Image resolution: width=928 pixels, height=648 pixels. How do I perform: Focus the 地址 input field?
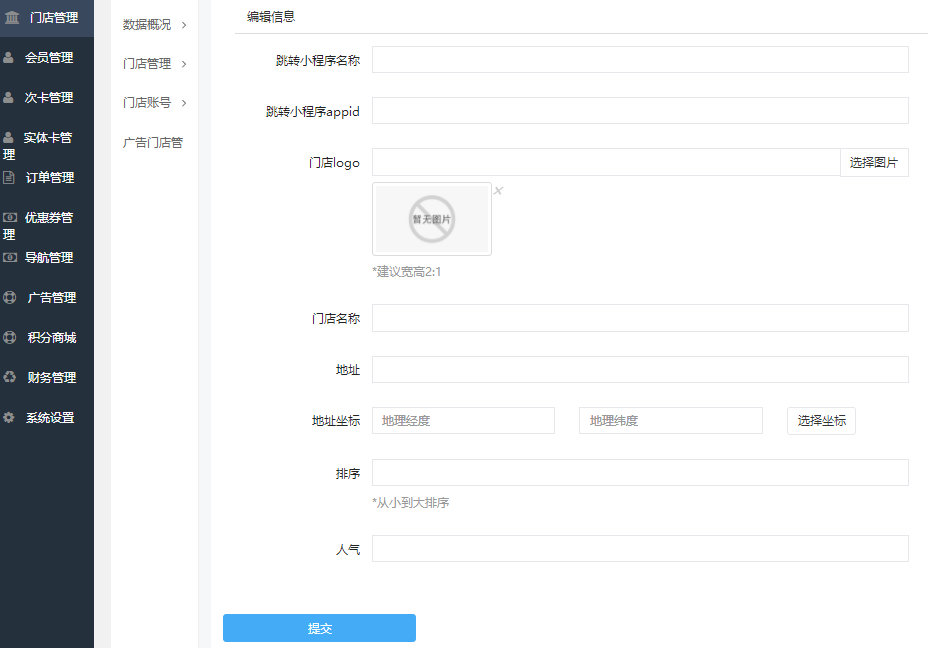640,369
